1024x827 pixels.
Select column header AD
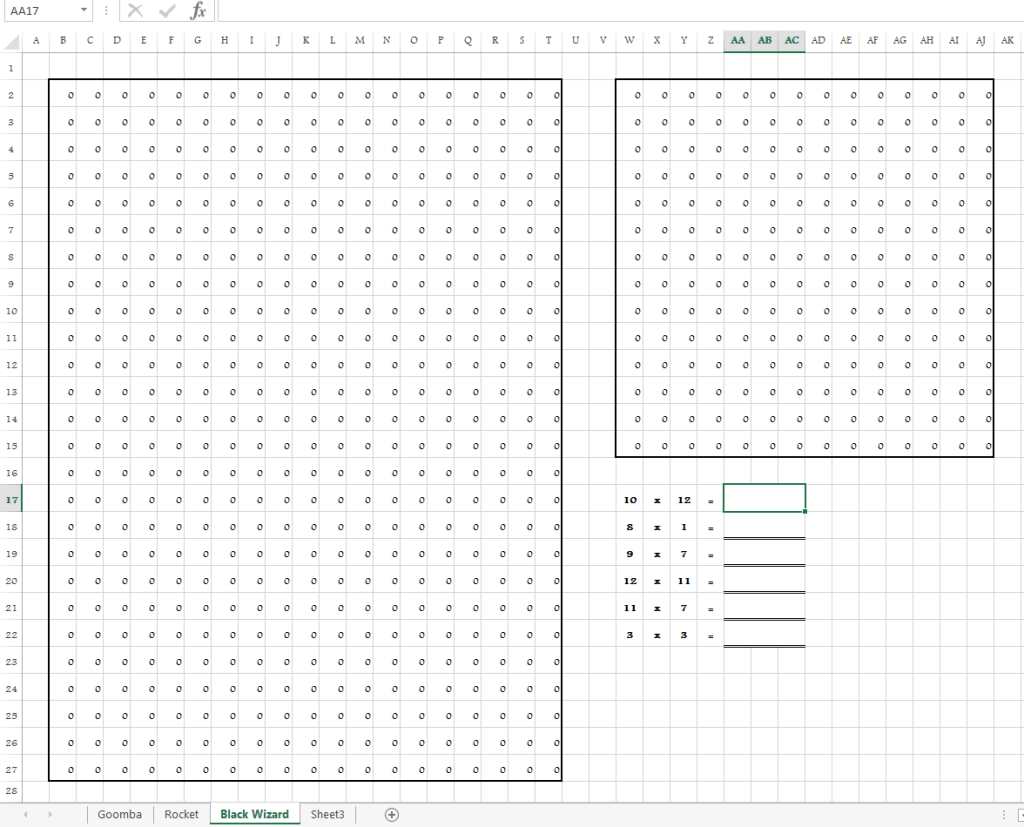819,40
